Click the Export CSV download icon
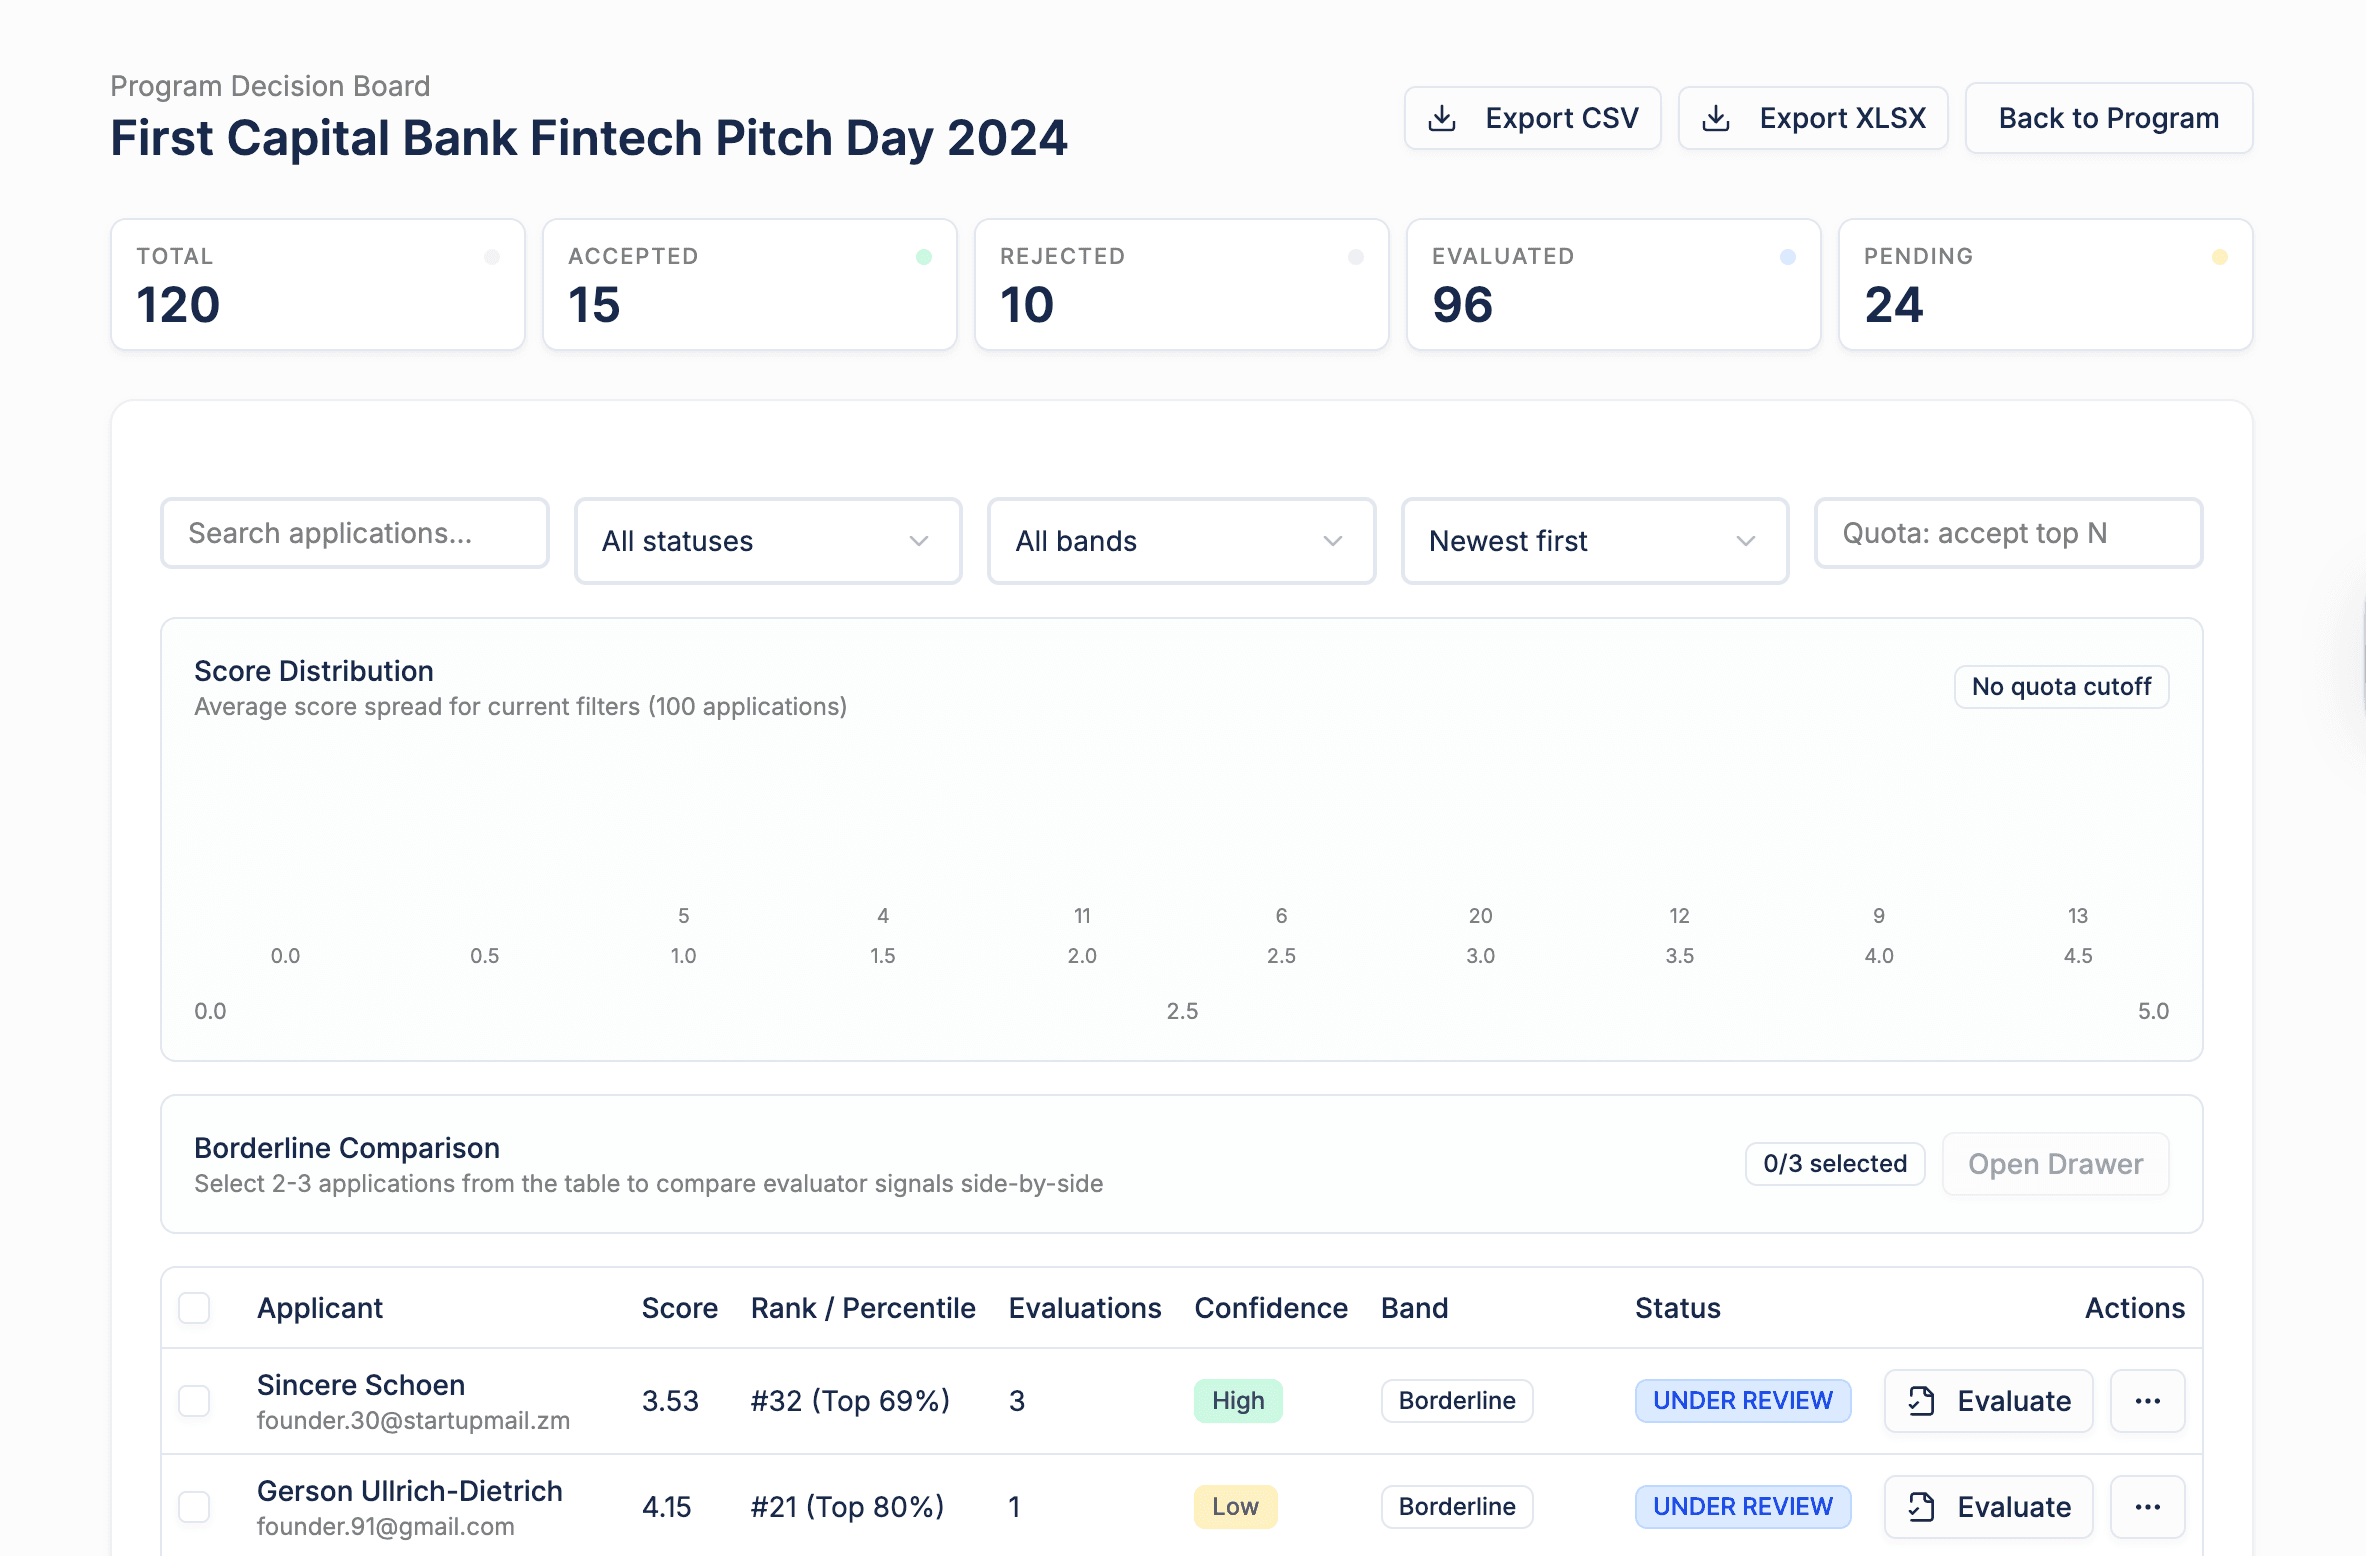The image size is (2366, 1556). tap(1442, 117)
